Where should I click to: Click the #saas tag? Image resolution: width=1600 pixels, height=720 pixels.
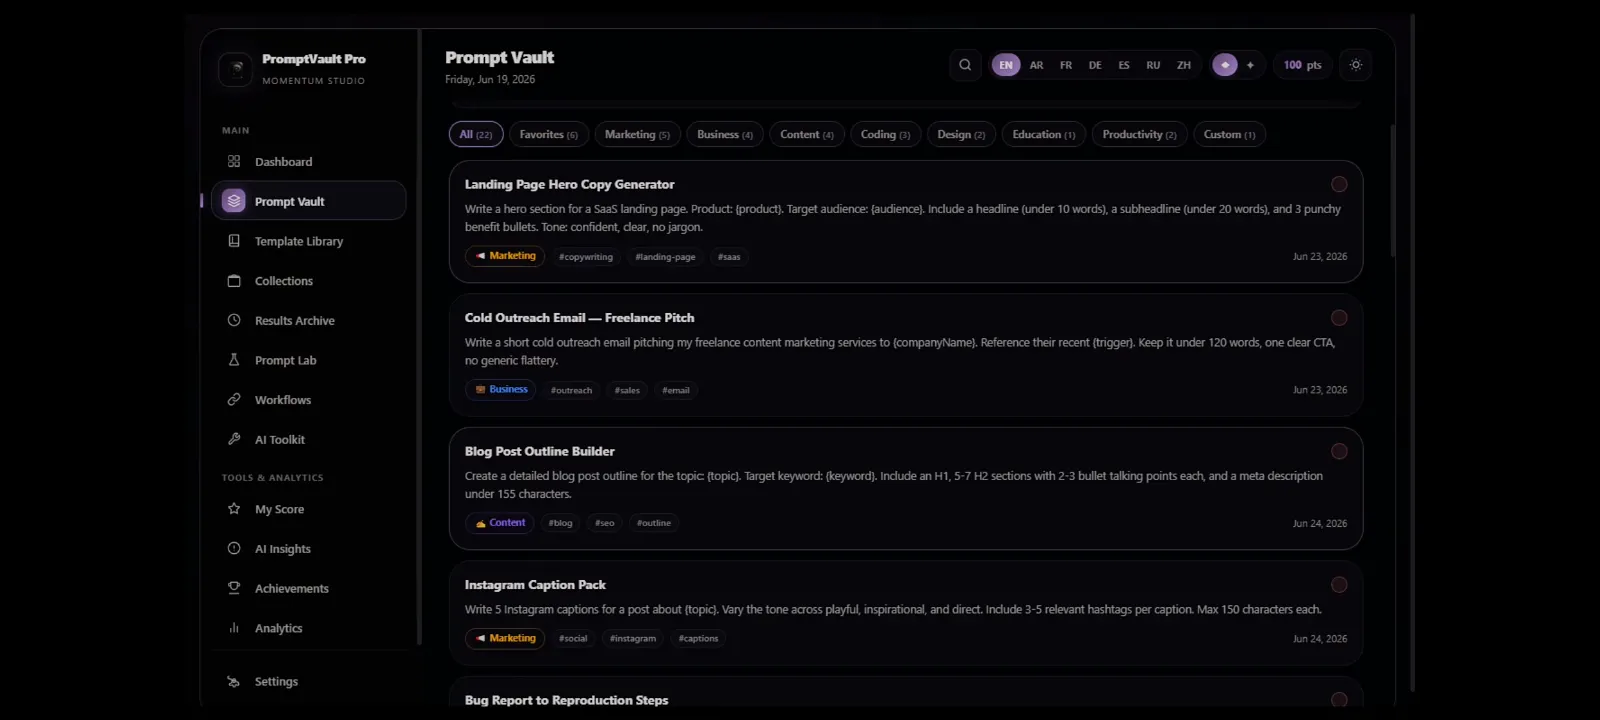729,257
